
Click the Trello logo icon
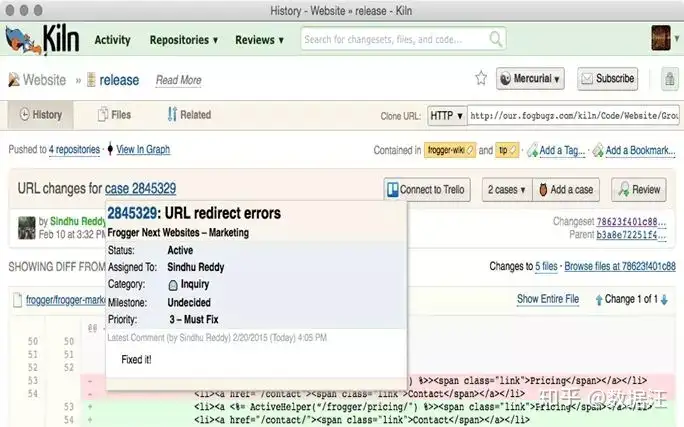(x=393, y=190)
